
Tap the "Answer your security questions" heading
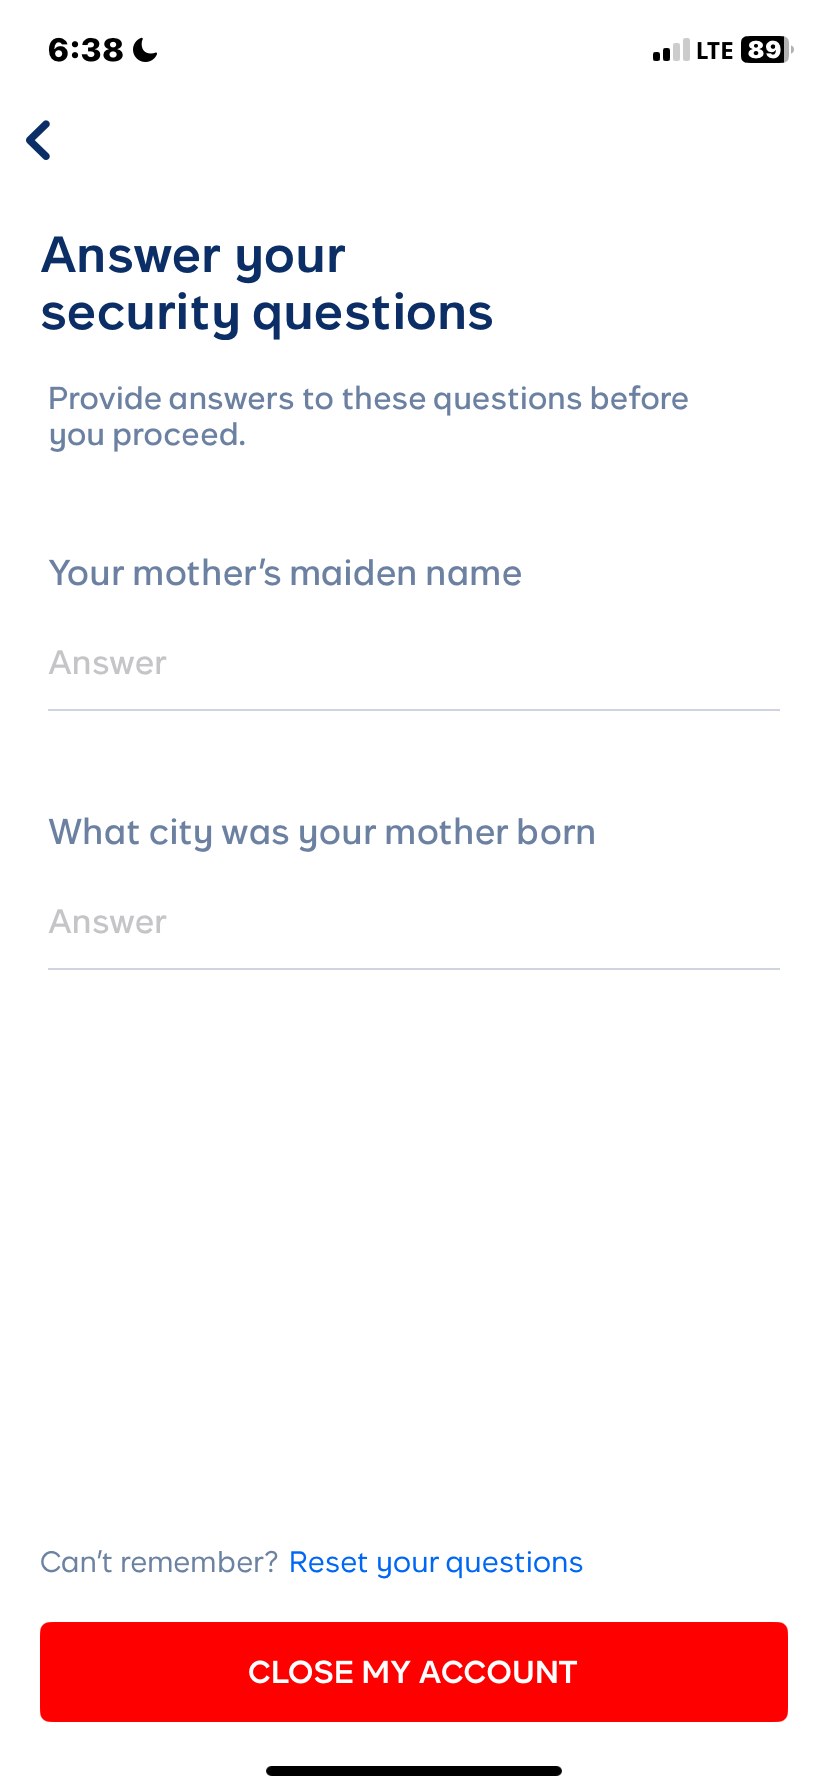267,284
